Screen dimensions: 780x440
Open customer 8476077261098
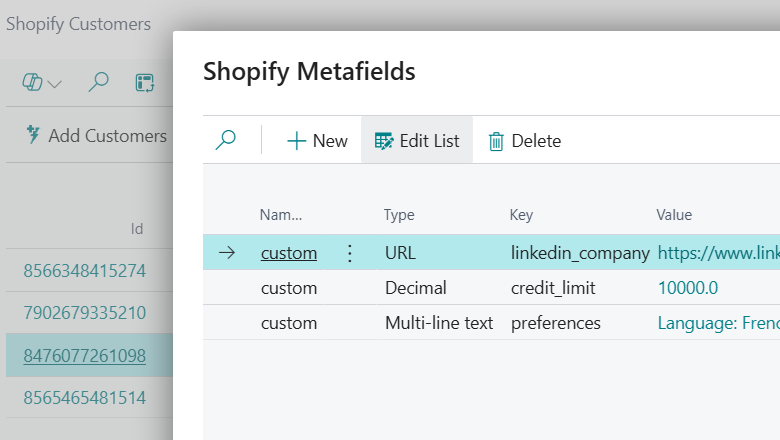tap(85, 356)
